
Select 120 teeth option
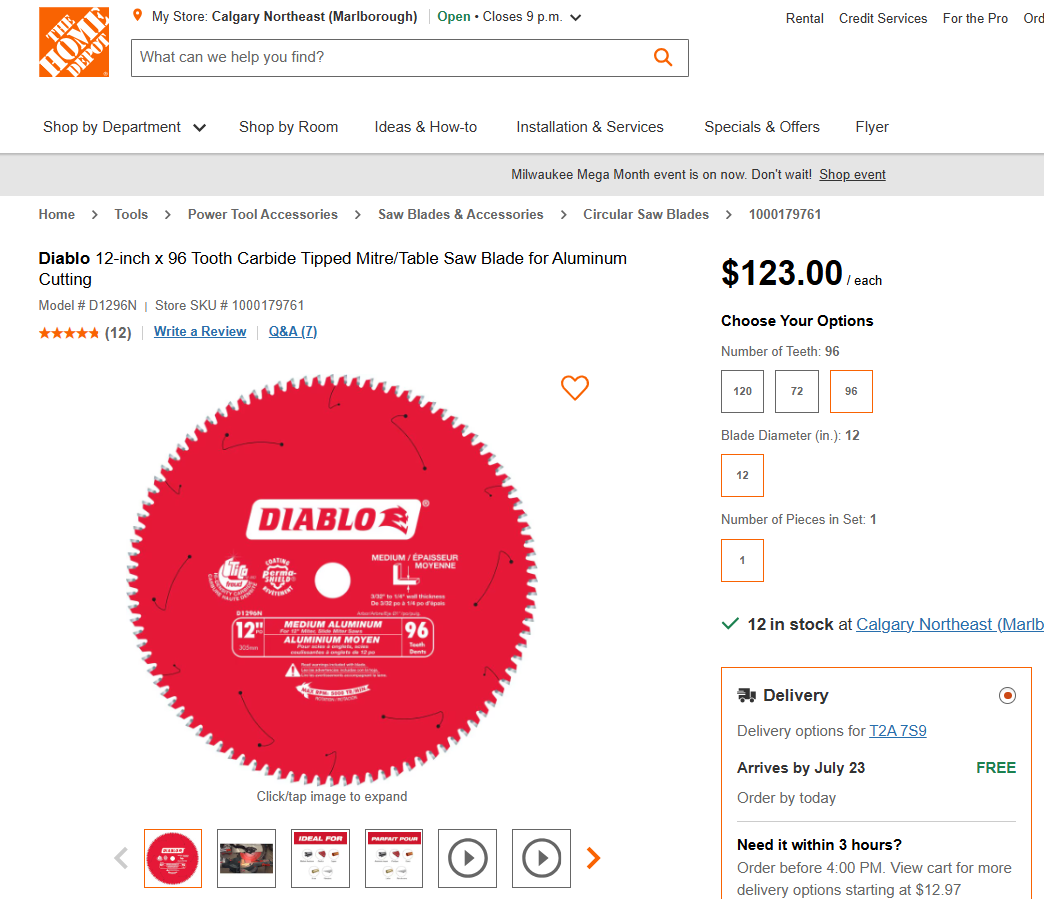point(742,391)
